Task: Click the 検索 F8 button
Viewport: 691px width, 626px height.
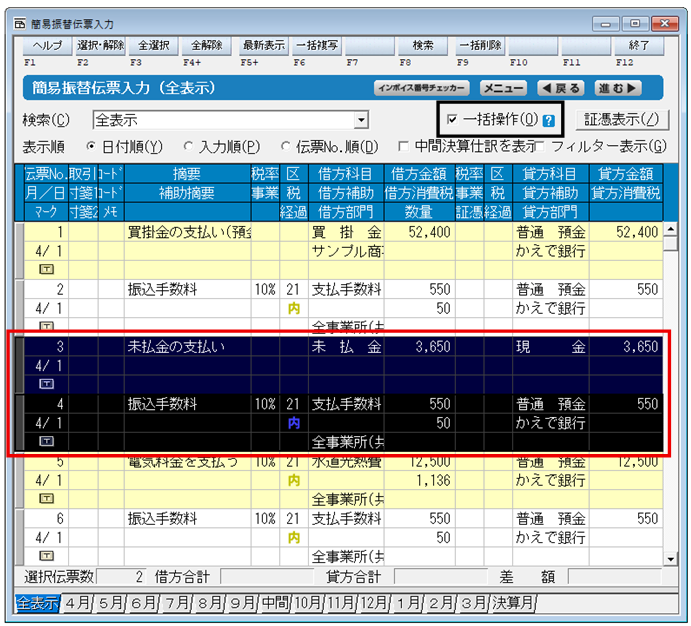Action: click(x=423, y=45)
